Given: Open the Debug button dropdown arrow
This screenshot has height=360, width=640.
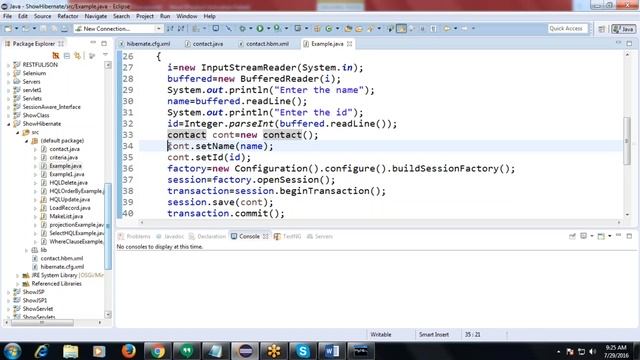Looking at the screenshot, I should pyautogui.click(x=251, y=29).
